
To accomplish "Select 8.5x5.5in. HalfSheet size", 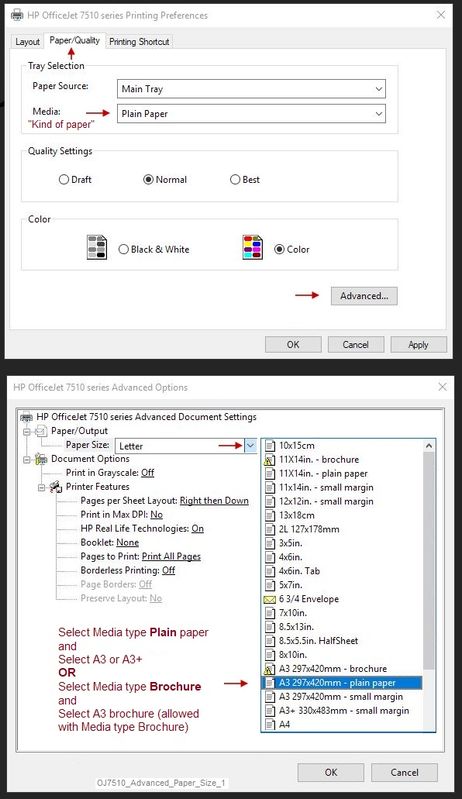I will click(x=318, y=641).
